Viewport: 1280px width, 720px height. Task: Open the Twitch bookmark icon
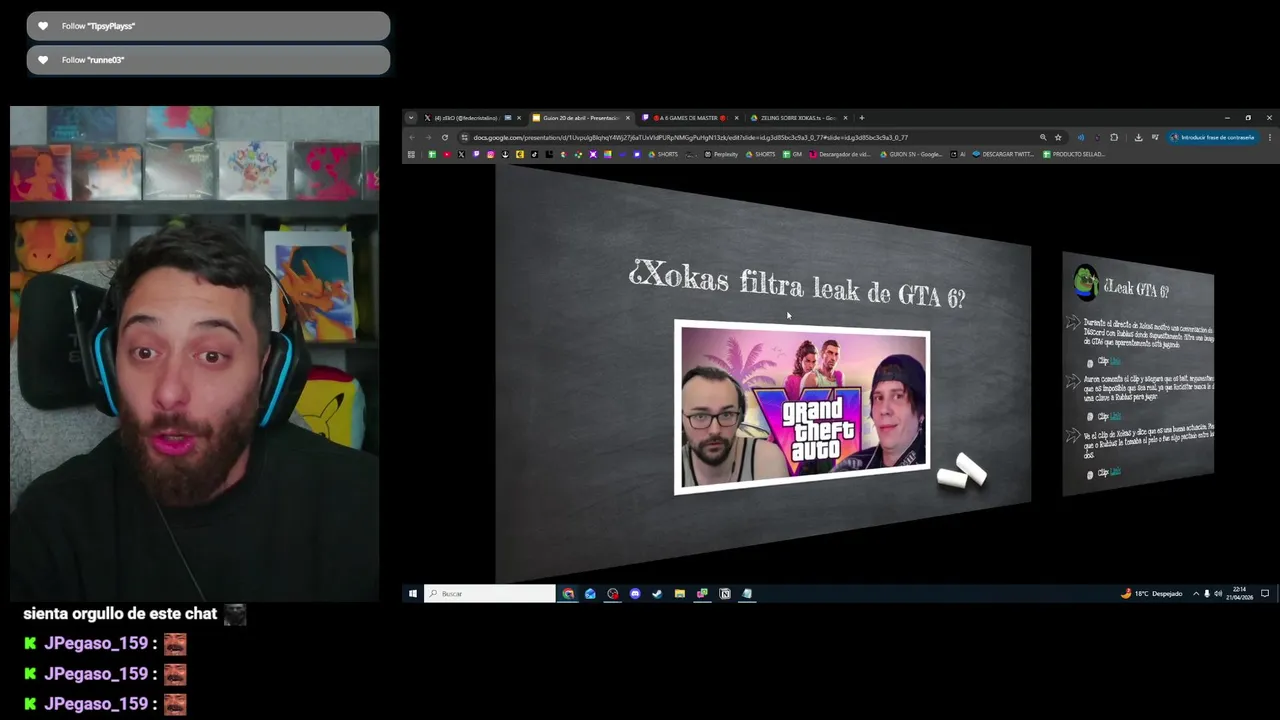click(x=476, y=154)
